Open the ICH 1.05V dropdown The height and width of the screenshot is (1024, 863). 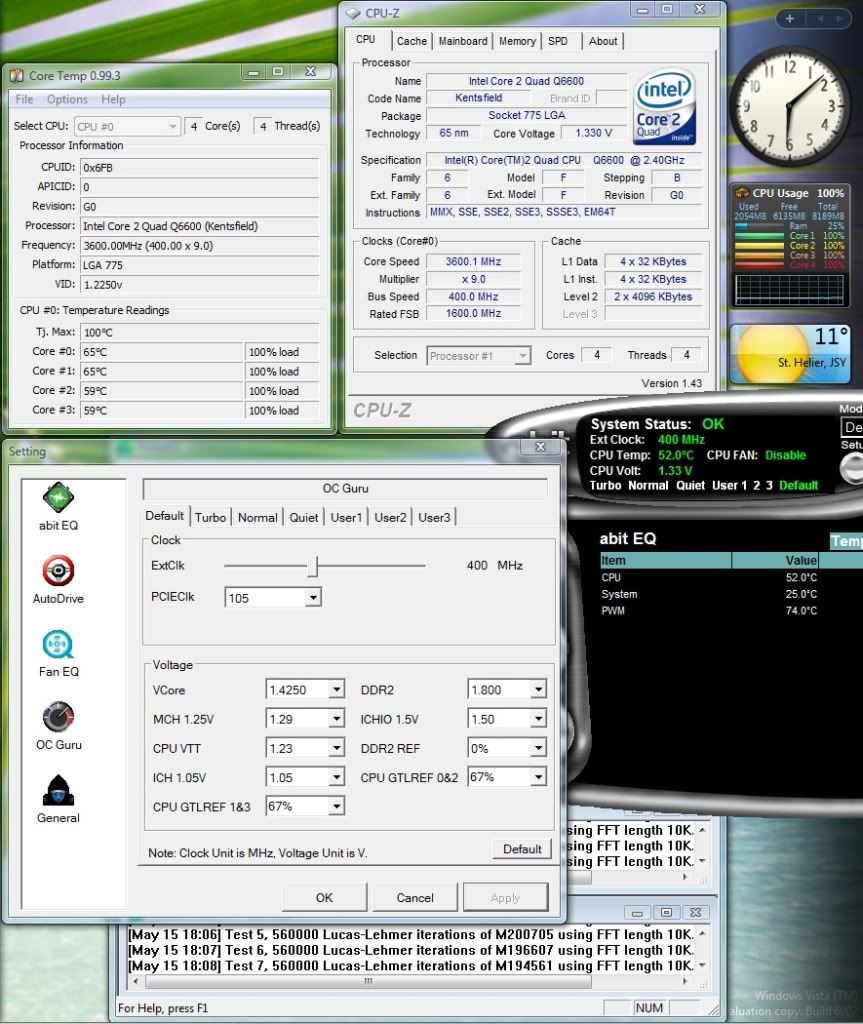(x=336, y=777)
